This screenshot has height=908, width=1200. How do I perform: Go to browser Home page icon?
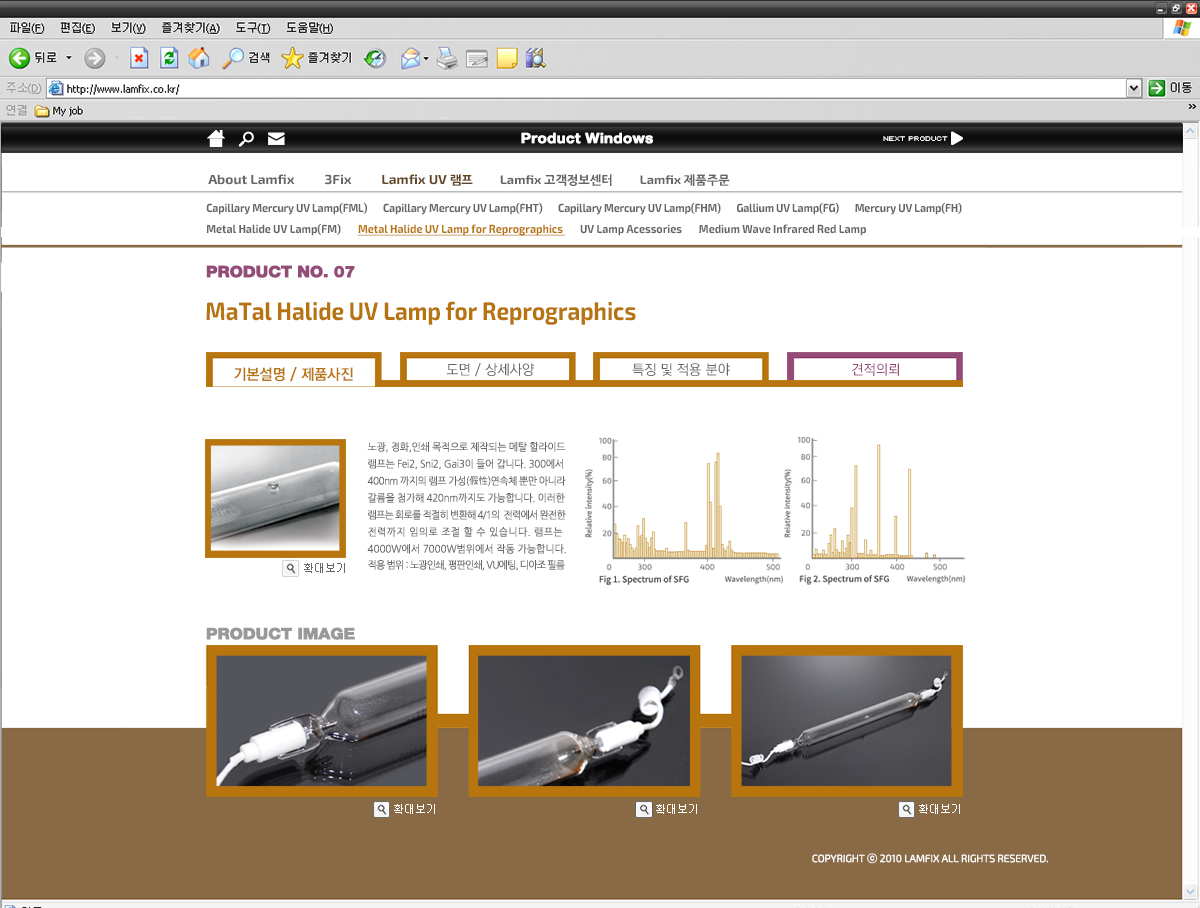pos(199,58)
